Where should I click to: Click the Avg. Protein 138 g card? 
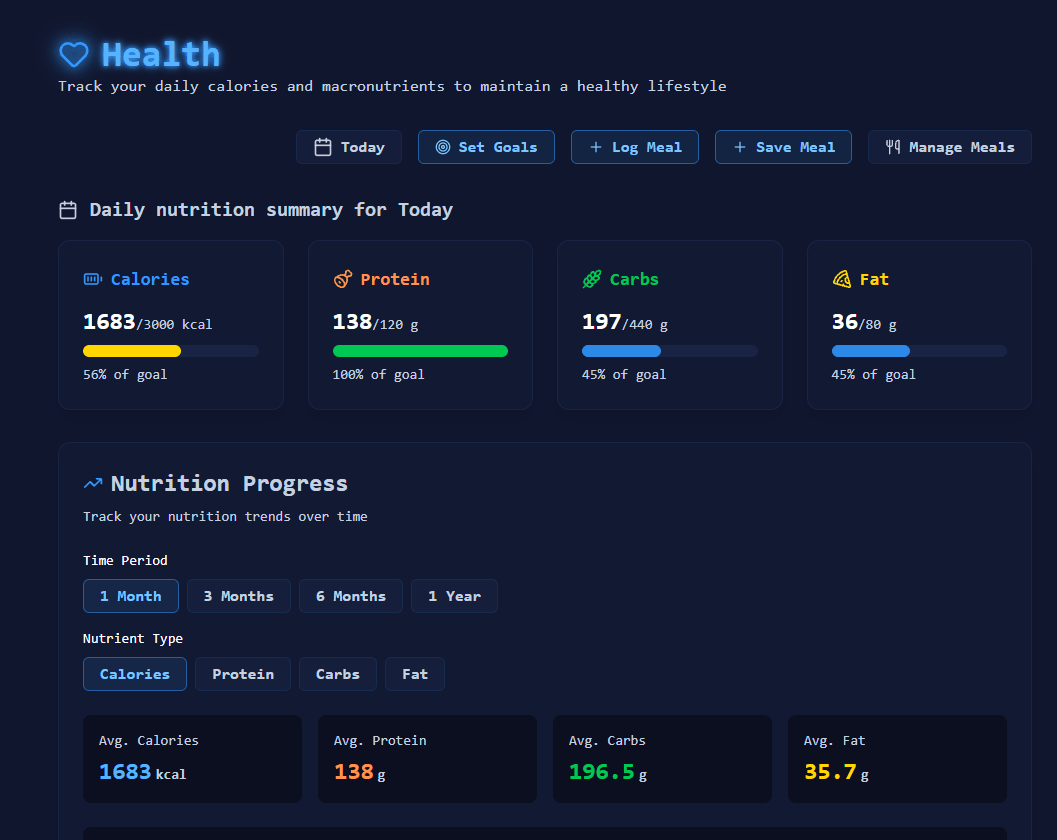click(427, 758)
